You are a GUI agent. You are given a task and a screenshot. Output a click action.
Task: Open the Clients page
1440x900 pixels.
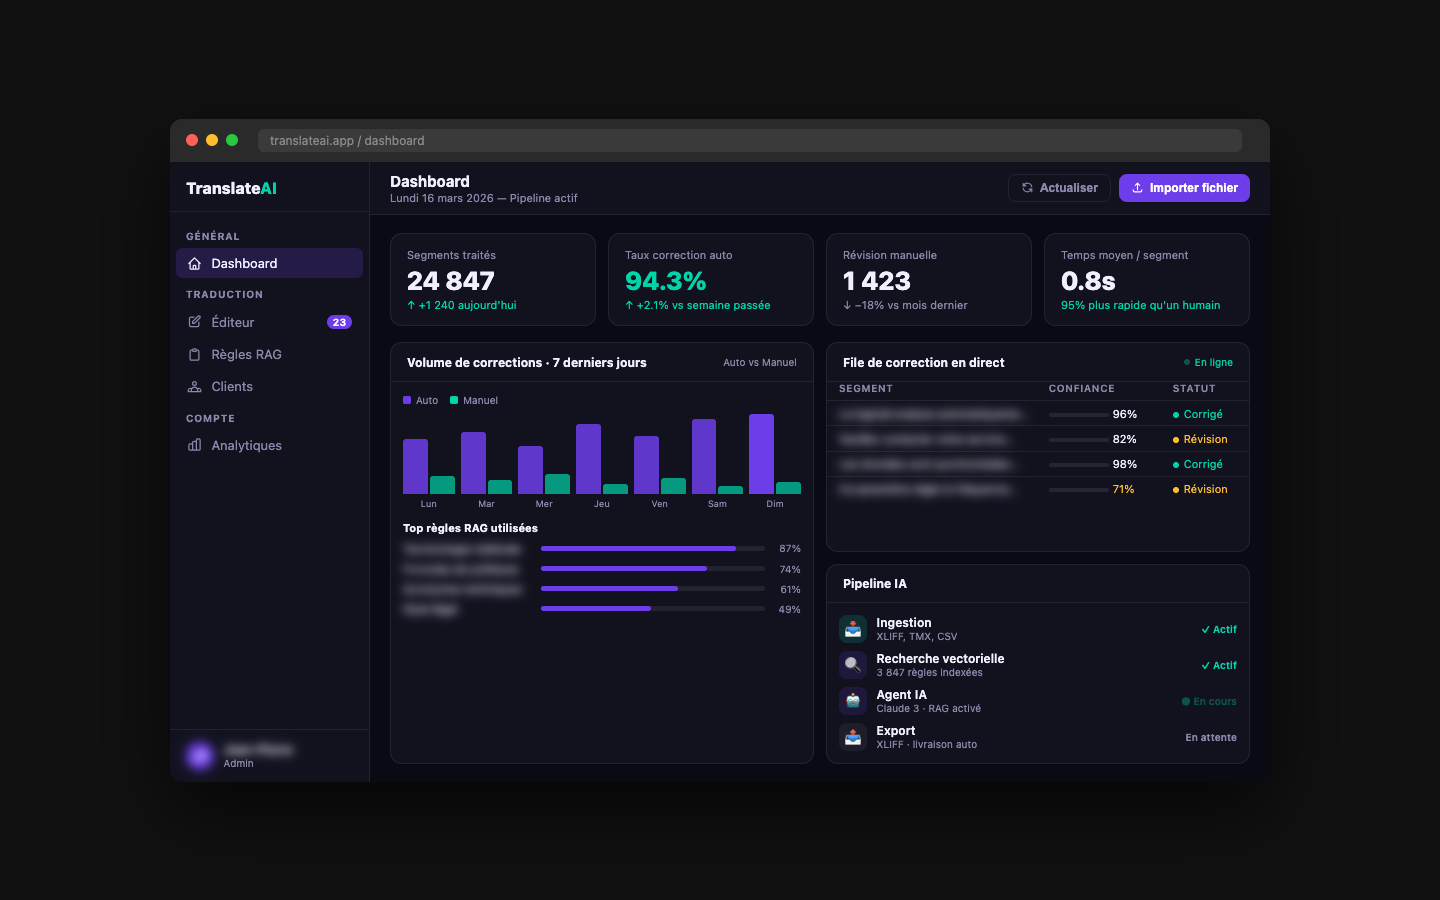269,386
